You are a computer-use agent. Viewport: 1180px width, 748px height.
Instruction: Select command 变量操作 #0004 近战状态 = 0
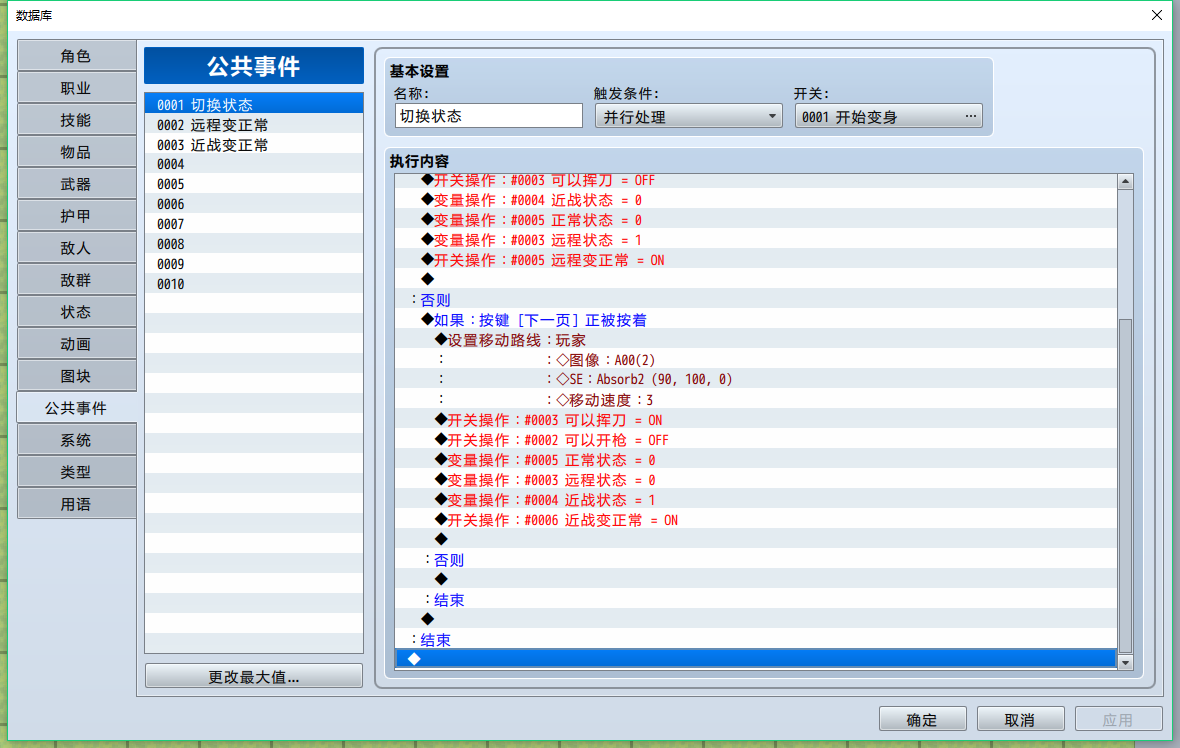(x=756, y=200)
